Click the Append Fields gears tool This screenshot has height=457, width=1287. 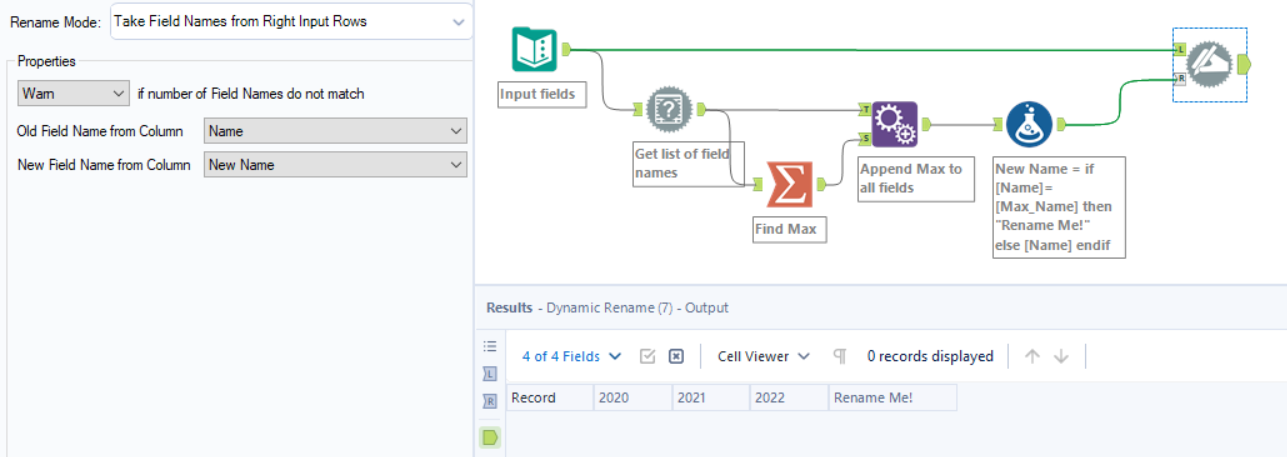(x=893, y=124)
